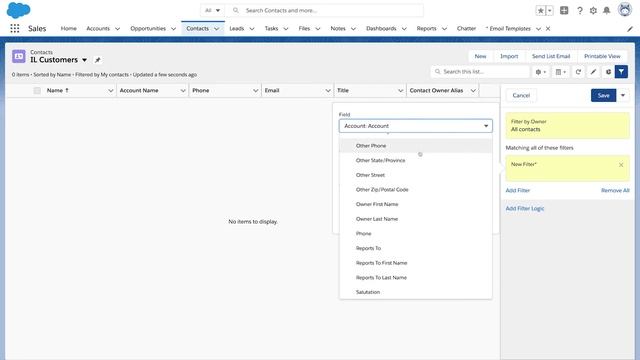Open the Global Actions plus icon
Screen dimensions: 640x360
[564, 11]
